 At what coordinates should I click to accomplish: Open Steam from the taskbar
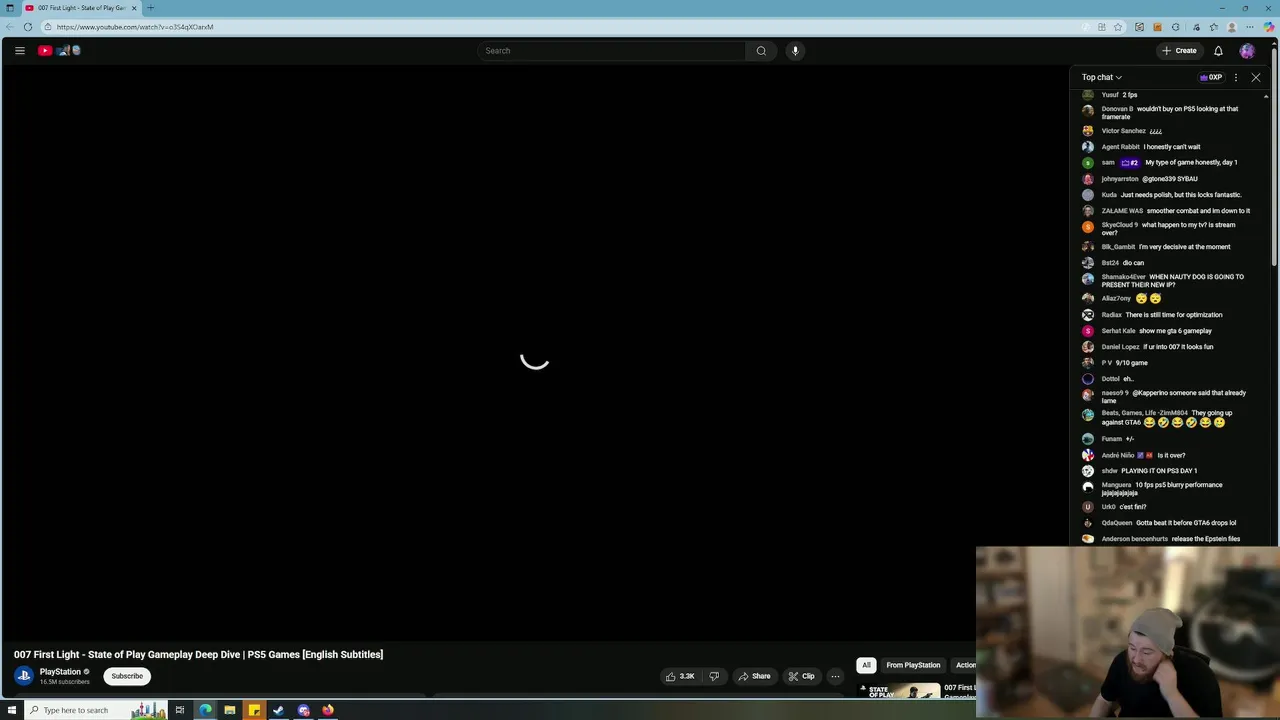[278, 710]
